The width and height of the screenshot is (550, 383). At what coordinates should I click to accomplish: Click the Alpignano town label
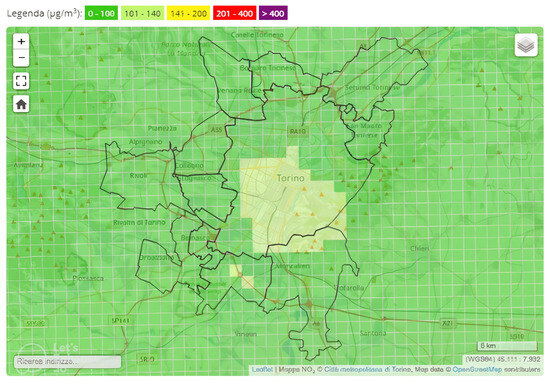point(146,142)
